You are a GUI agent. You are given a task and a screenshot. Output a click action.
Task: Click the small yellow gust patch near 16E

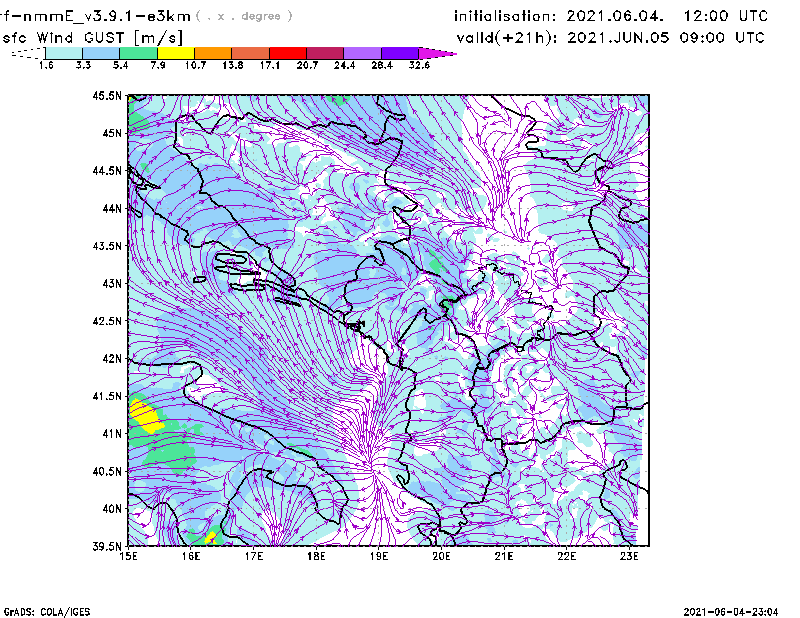[211, 538]
